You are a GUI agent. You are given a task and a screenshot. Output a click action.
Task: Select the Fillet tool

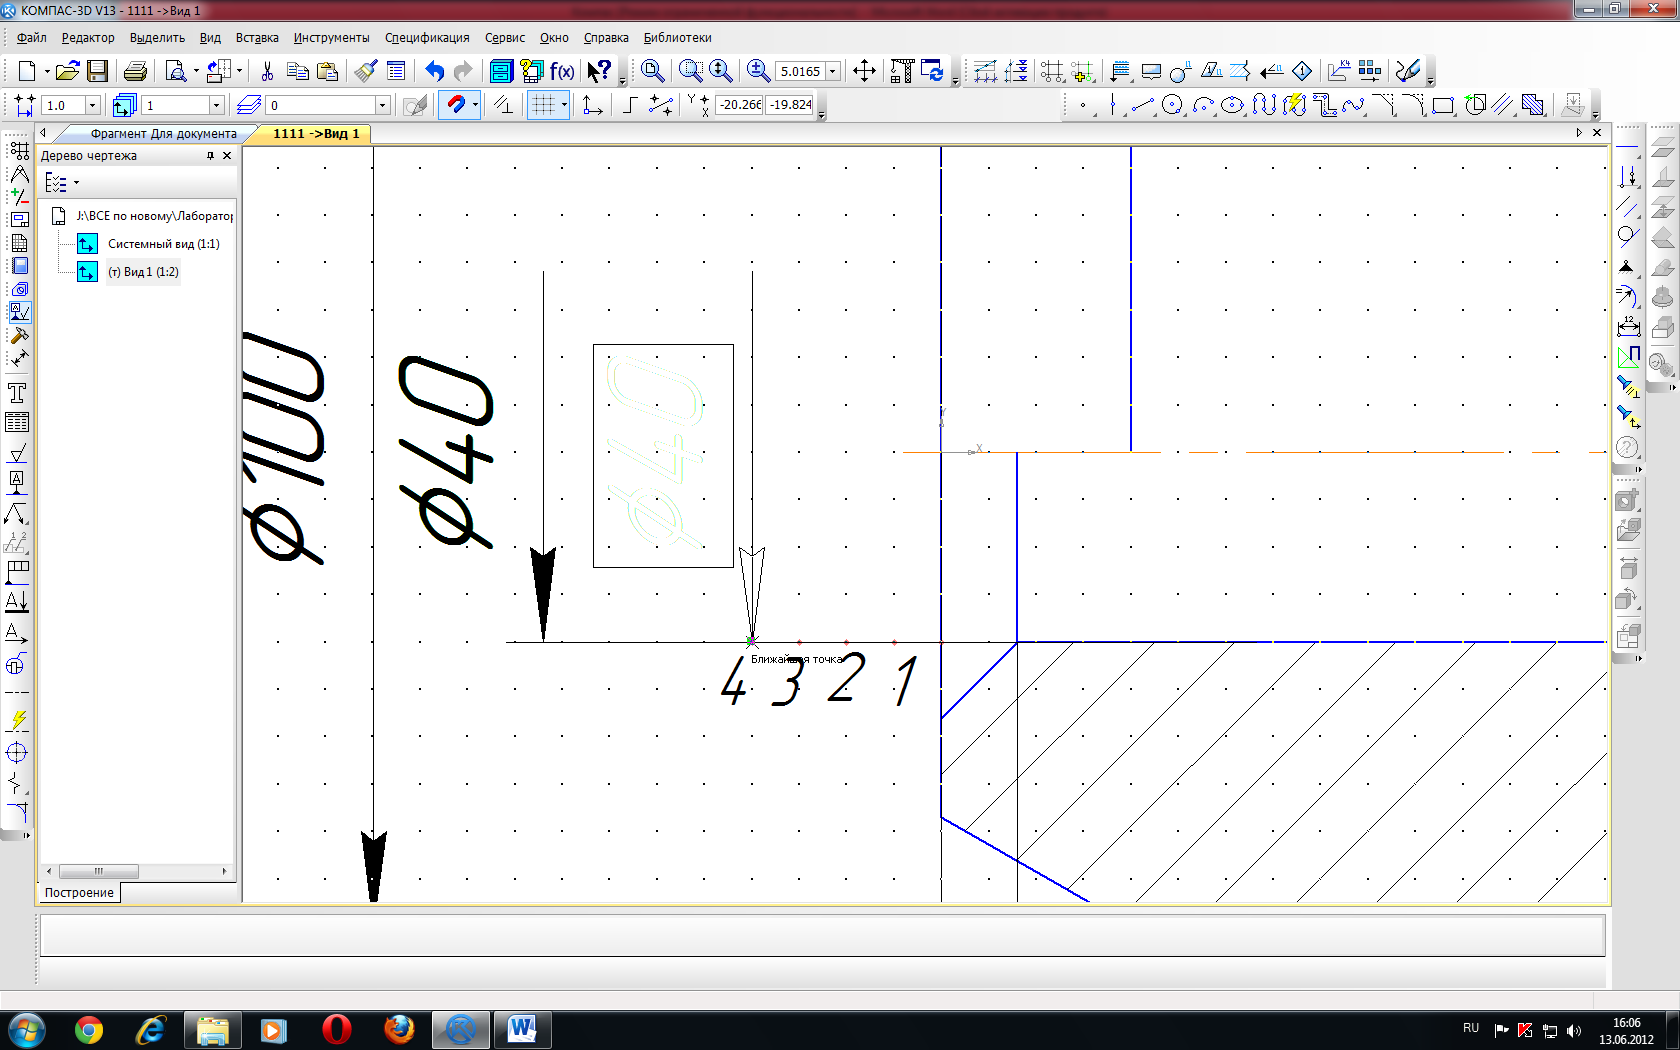(1413, 105)
